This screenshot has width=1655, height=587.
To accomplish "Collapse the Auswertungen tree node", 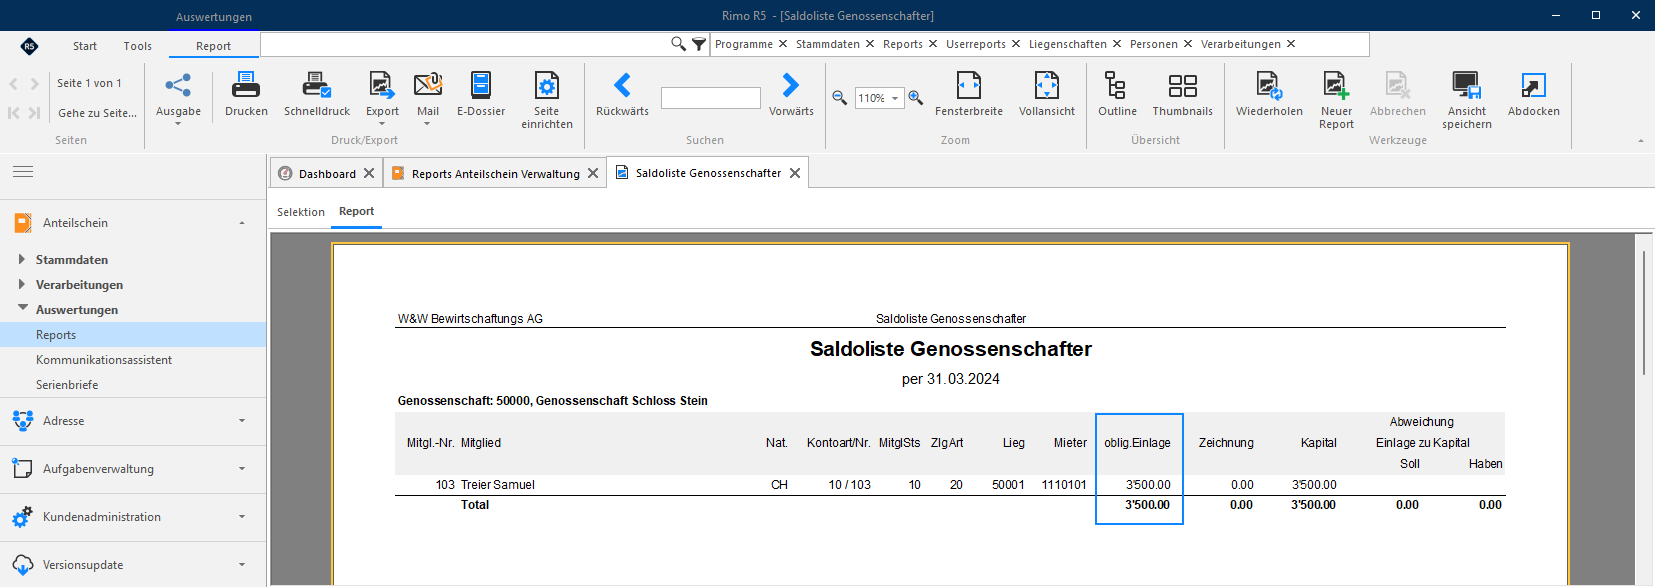I will point(22,308).
